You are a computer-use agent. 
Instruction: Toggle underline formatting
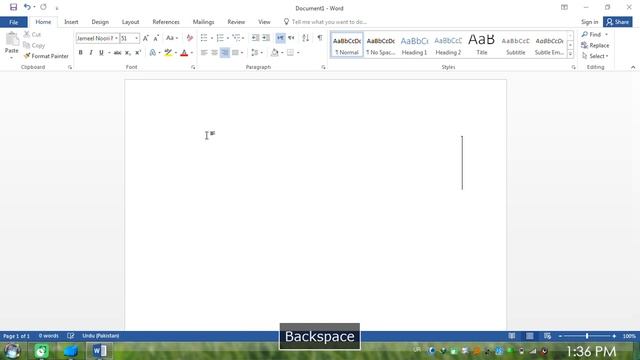[101, 53]
